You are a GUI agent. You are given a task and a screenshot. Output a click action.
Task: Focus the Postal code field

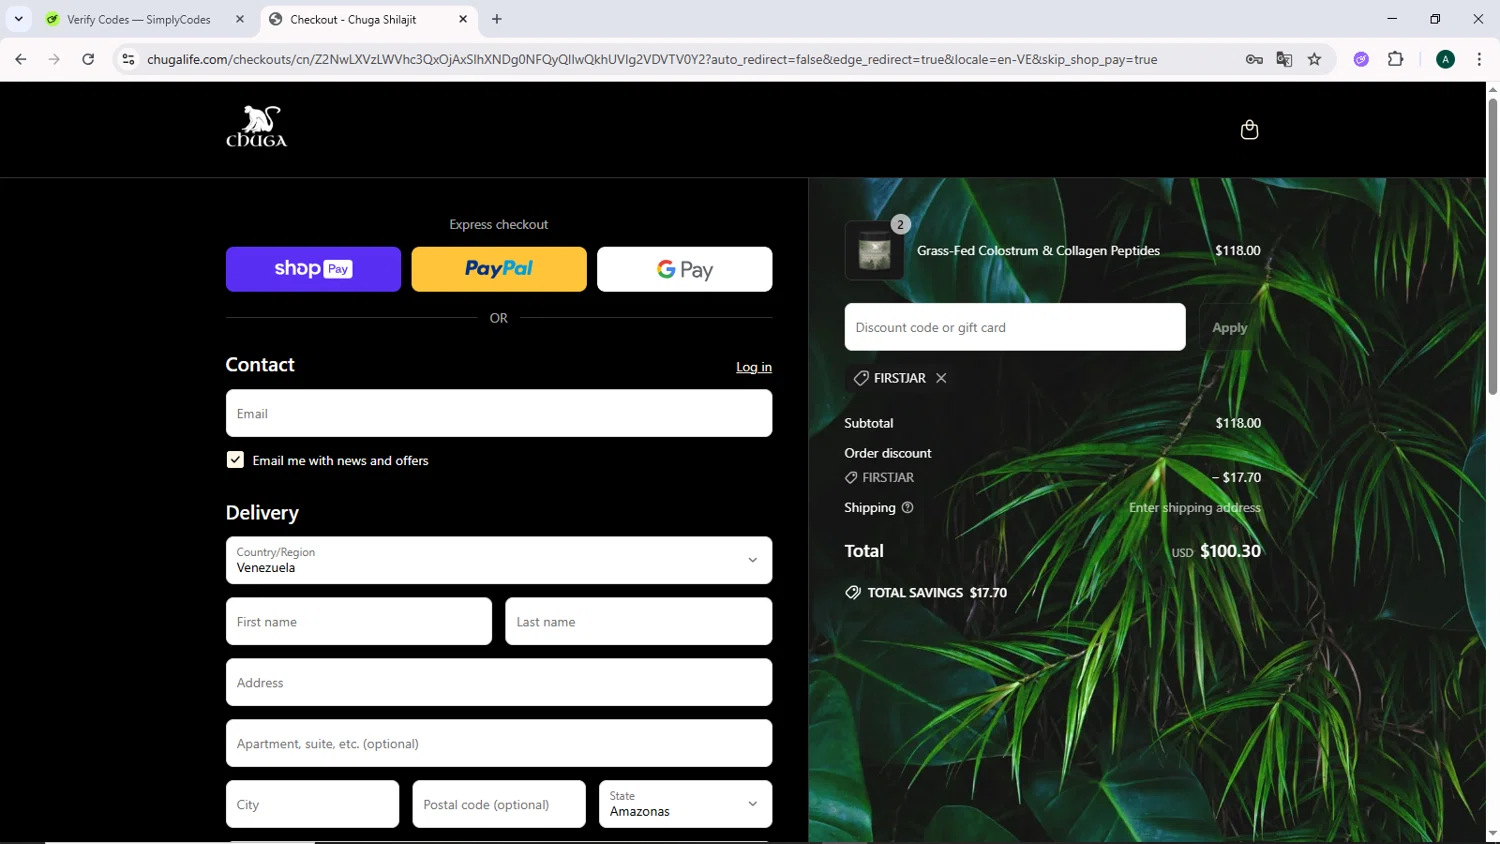click(499, 804)
